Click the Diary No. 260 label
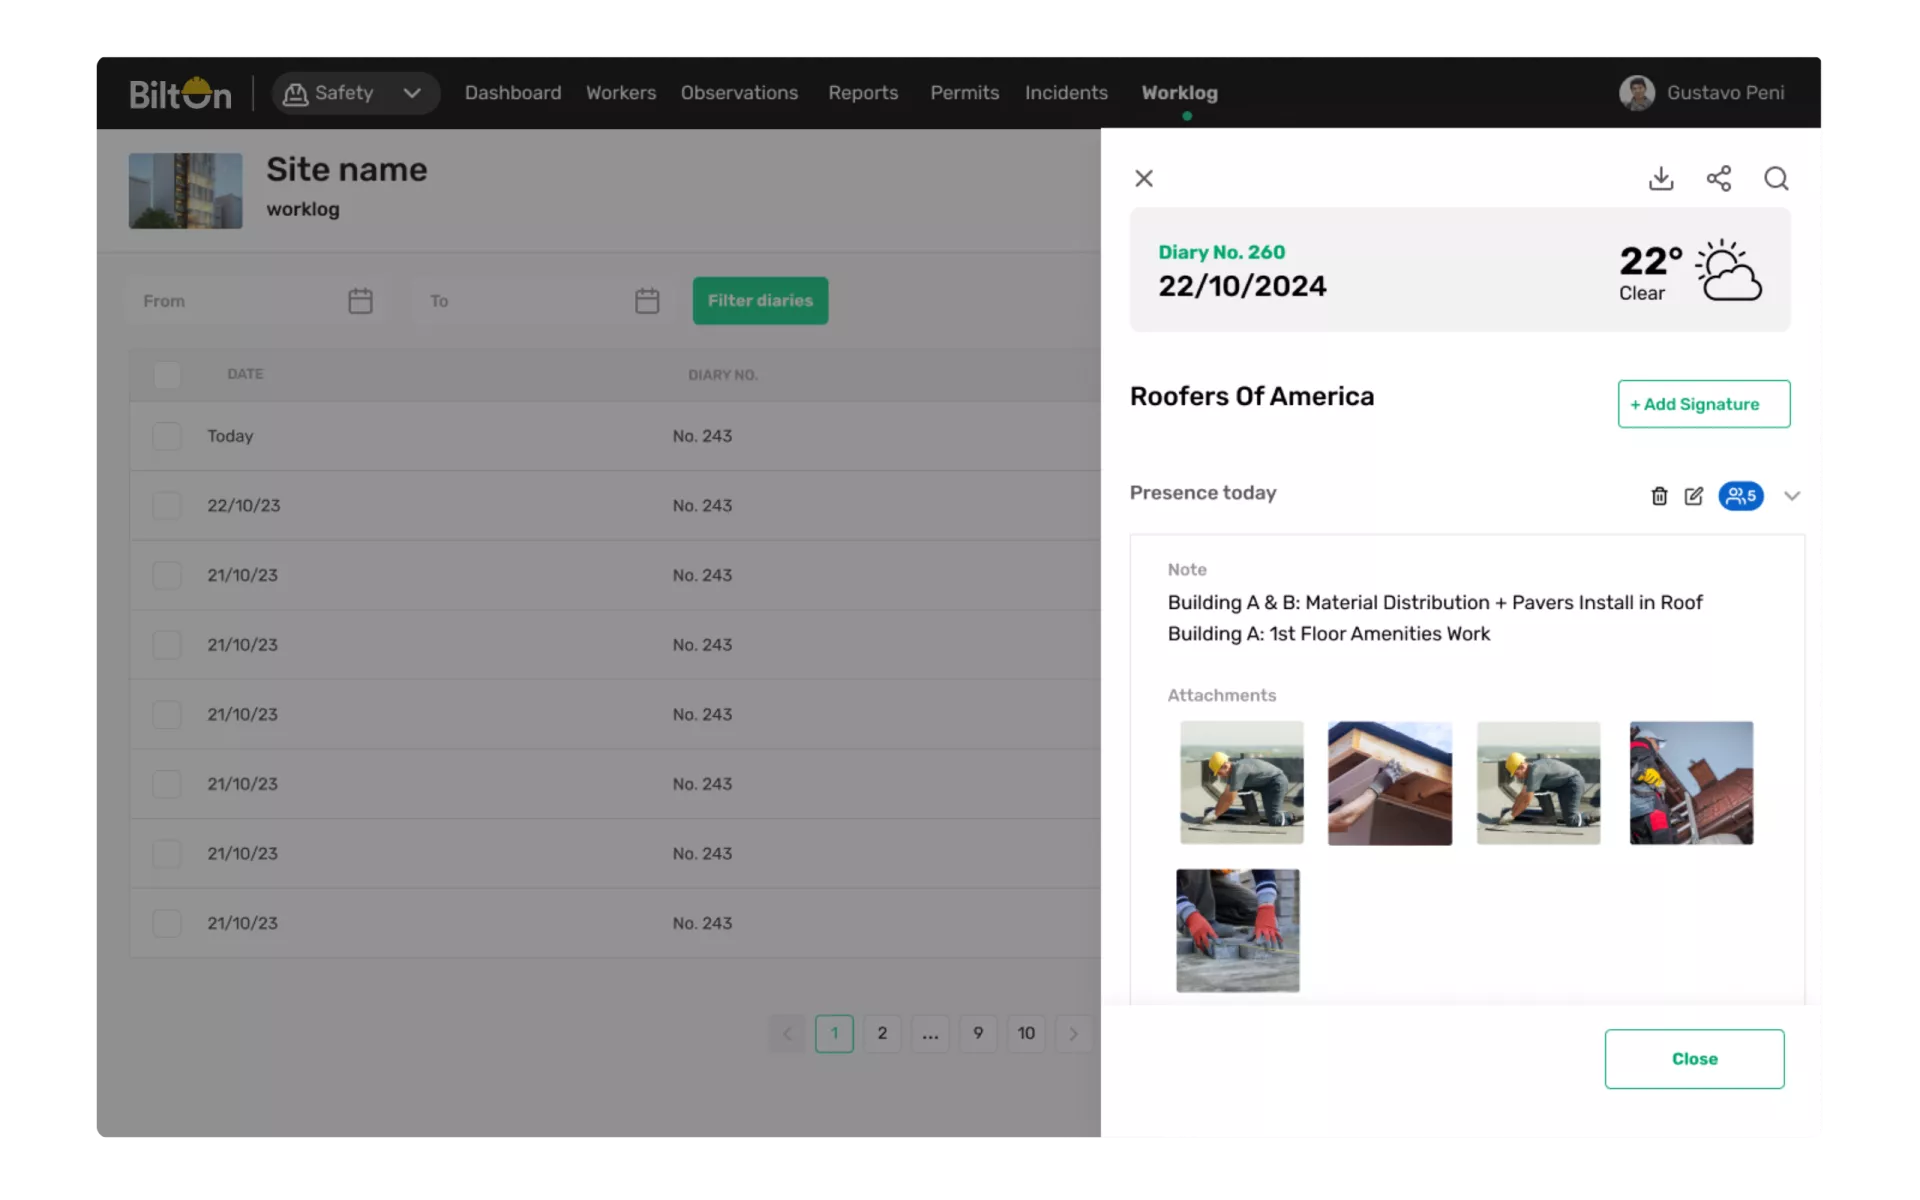This screenshot has height=1200, width=1920. coord(1221,253)
